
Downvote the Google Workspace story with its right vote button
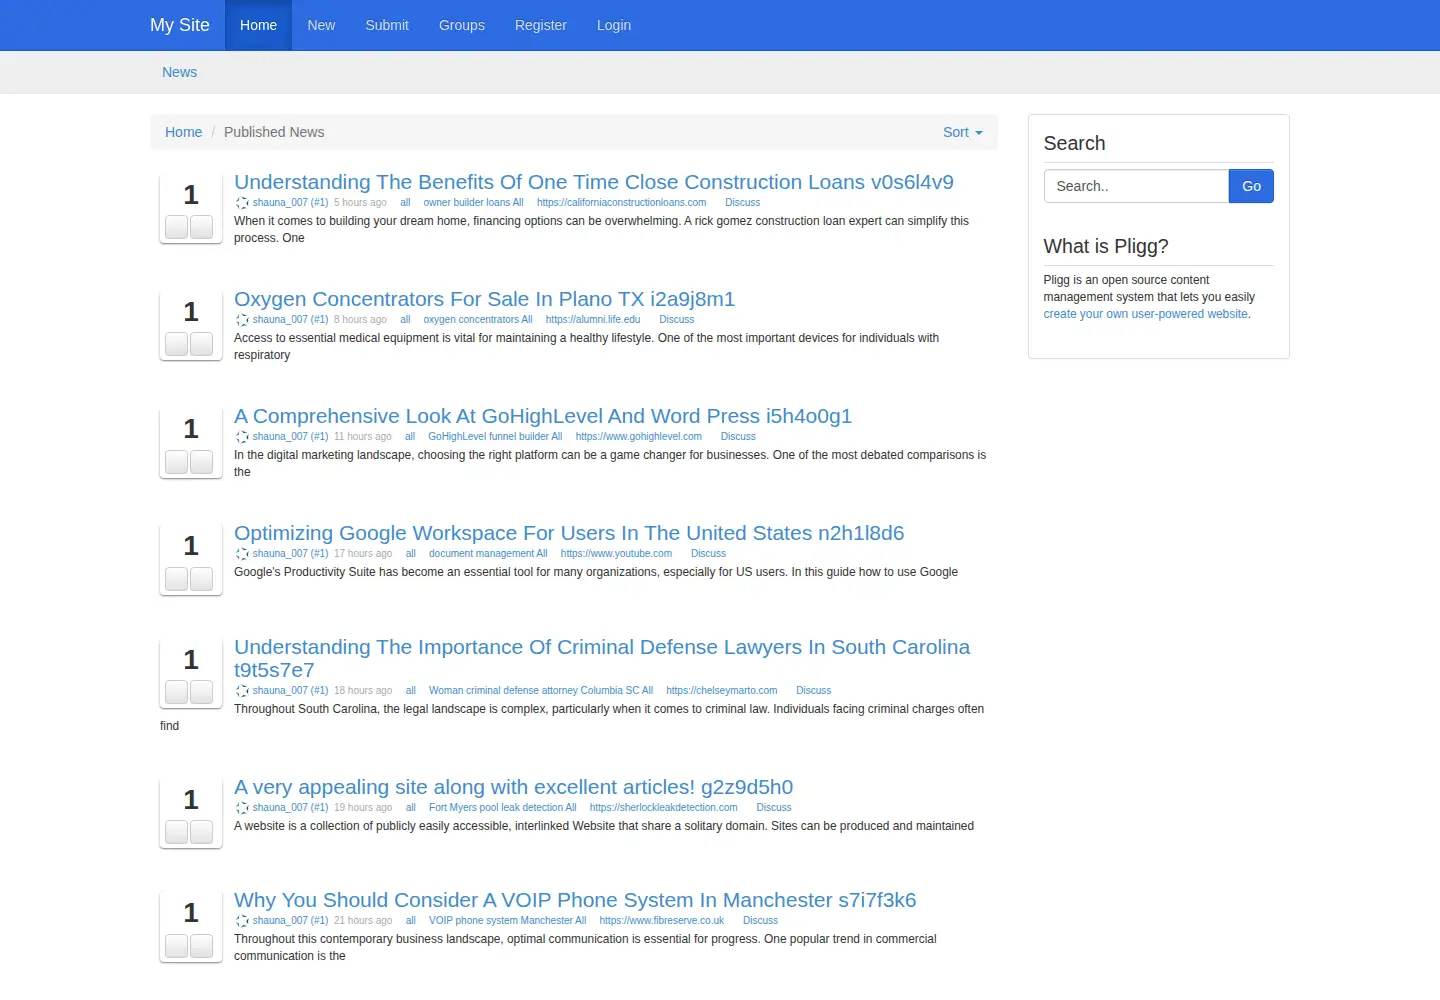(x=202, y=578)
